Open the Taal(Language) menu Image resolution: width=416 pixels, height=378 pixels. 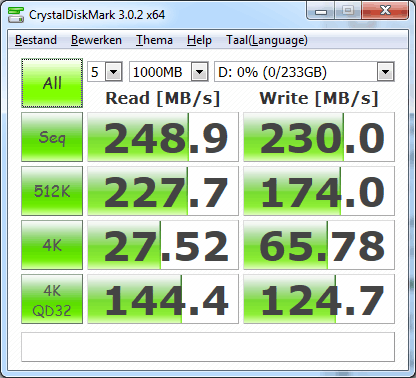point(267,40)
